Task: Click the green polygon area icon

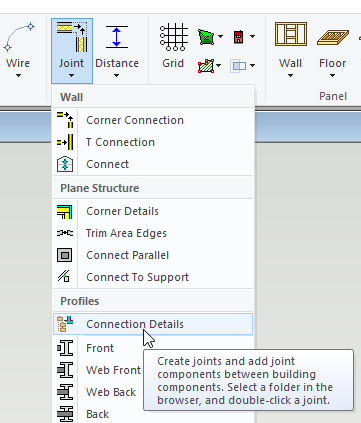Action: coord(206,37)
